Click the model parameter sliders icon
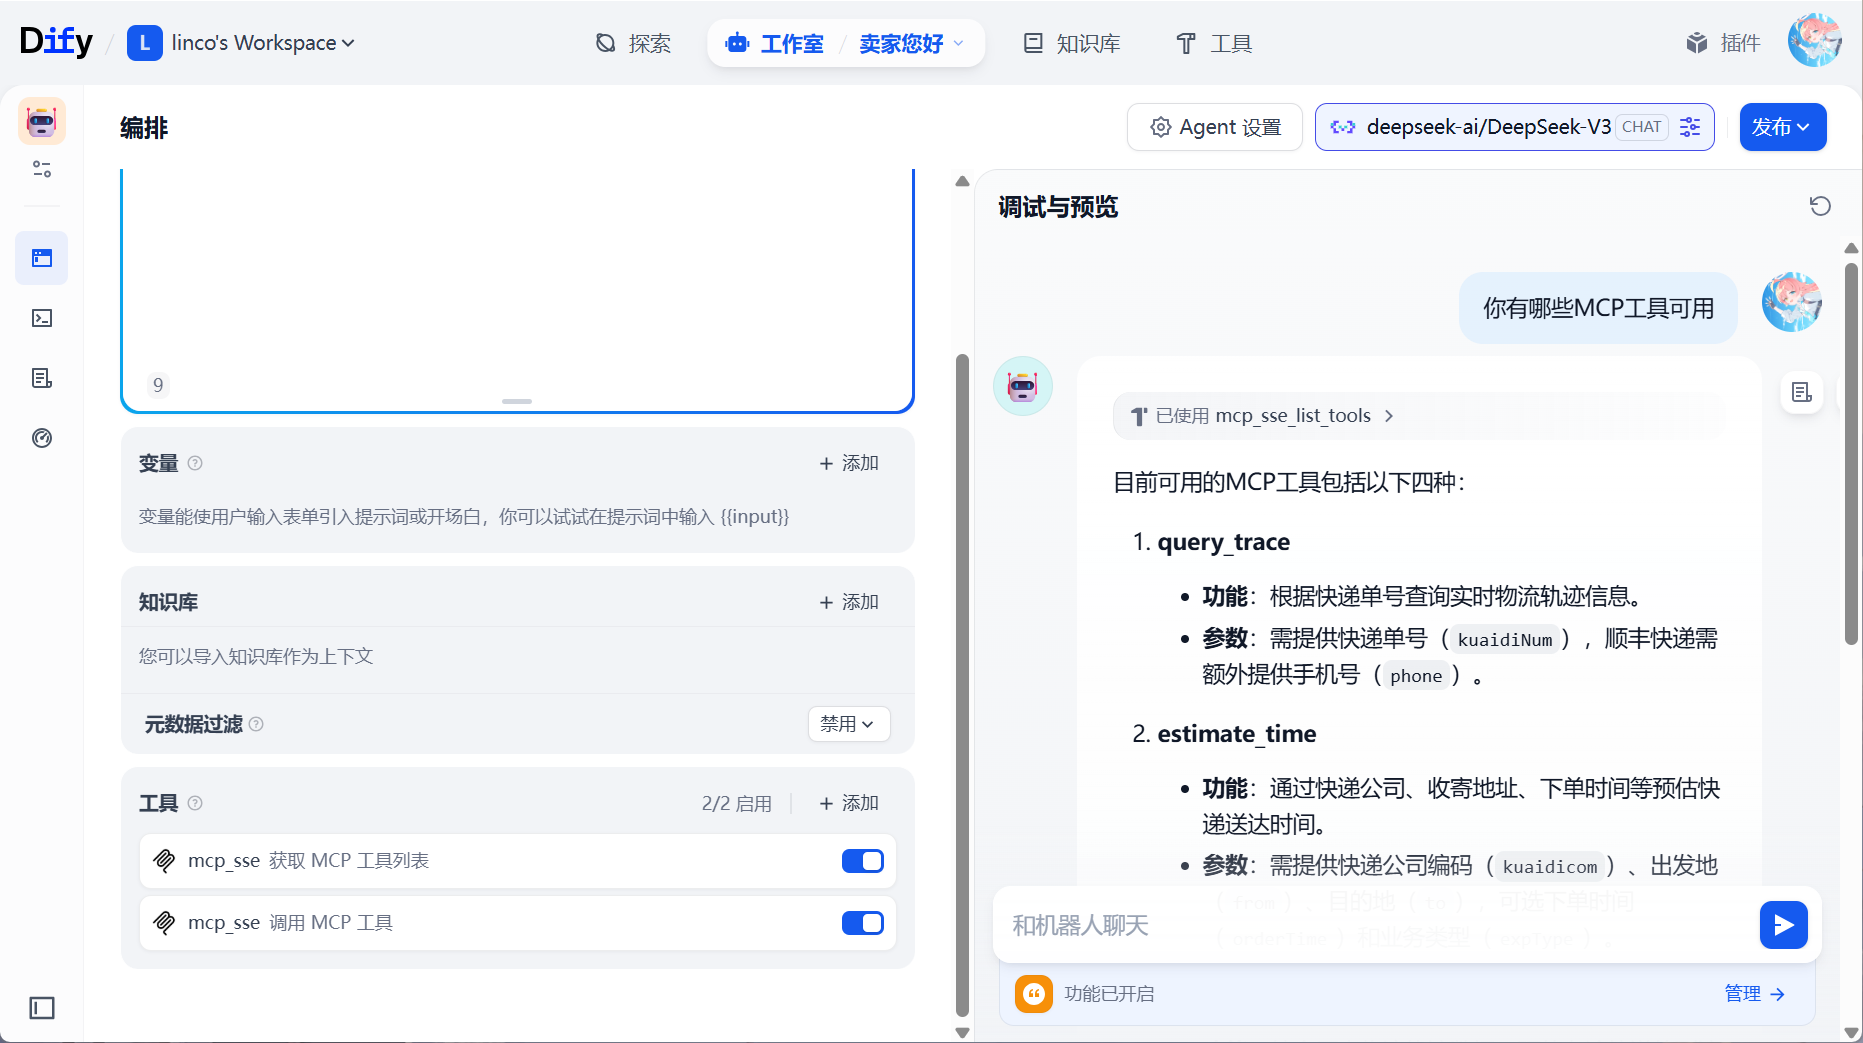1863x1043 pixels. [x=1690, y=127]
